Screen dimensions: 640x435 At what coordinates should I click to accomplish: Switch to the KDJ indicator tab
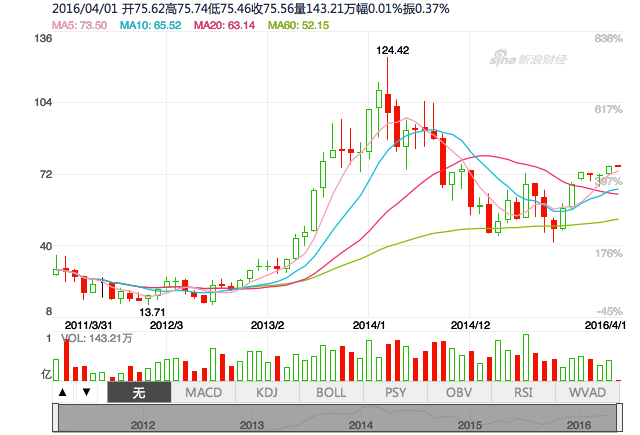267,393
